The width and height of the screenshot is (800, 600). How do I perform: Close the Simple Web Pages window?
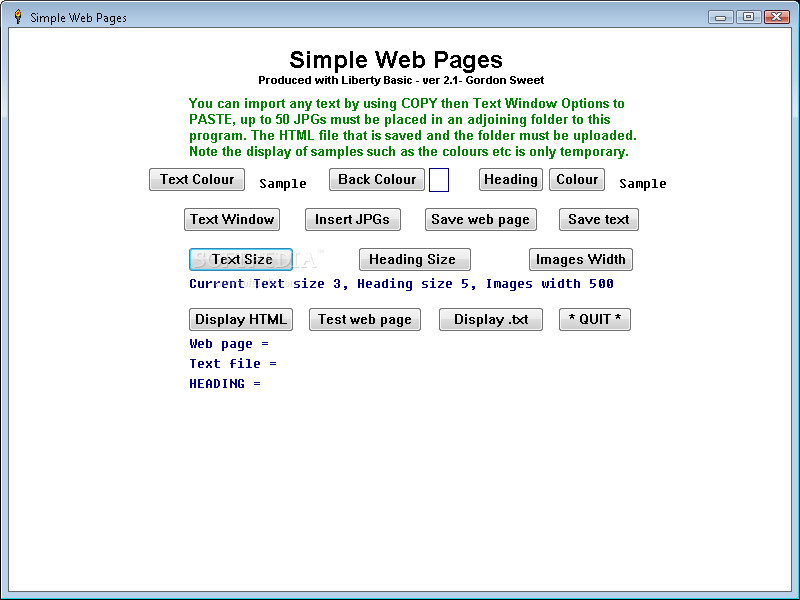(x=777, y=17)
